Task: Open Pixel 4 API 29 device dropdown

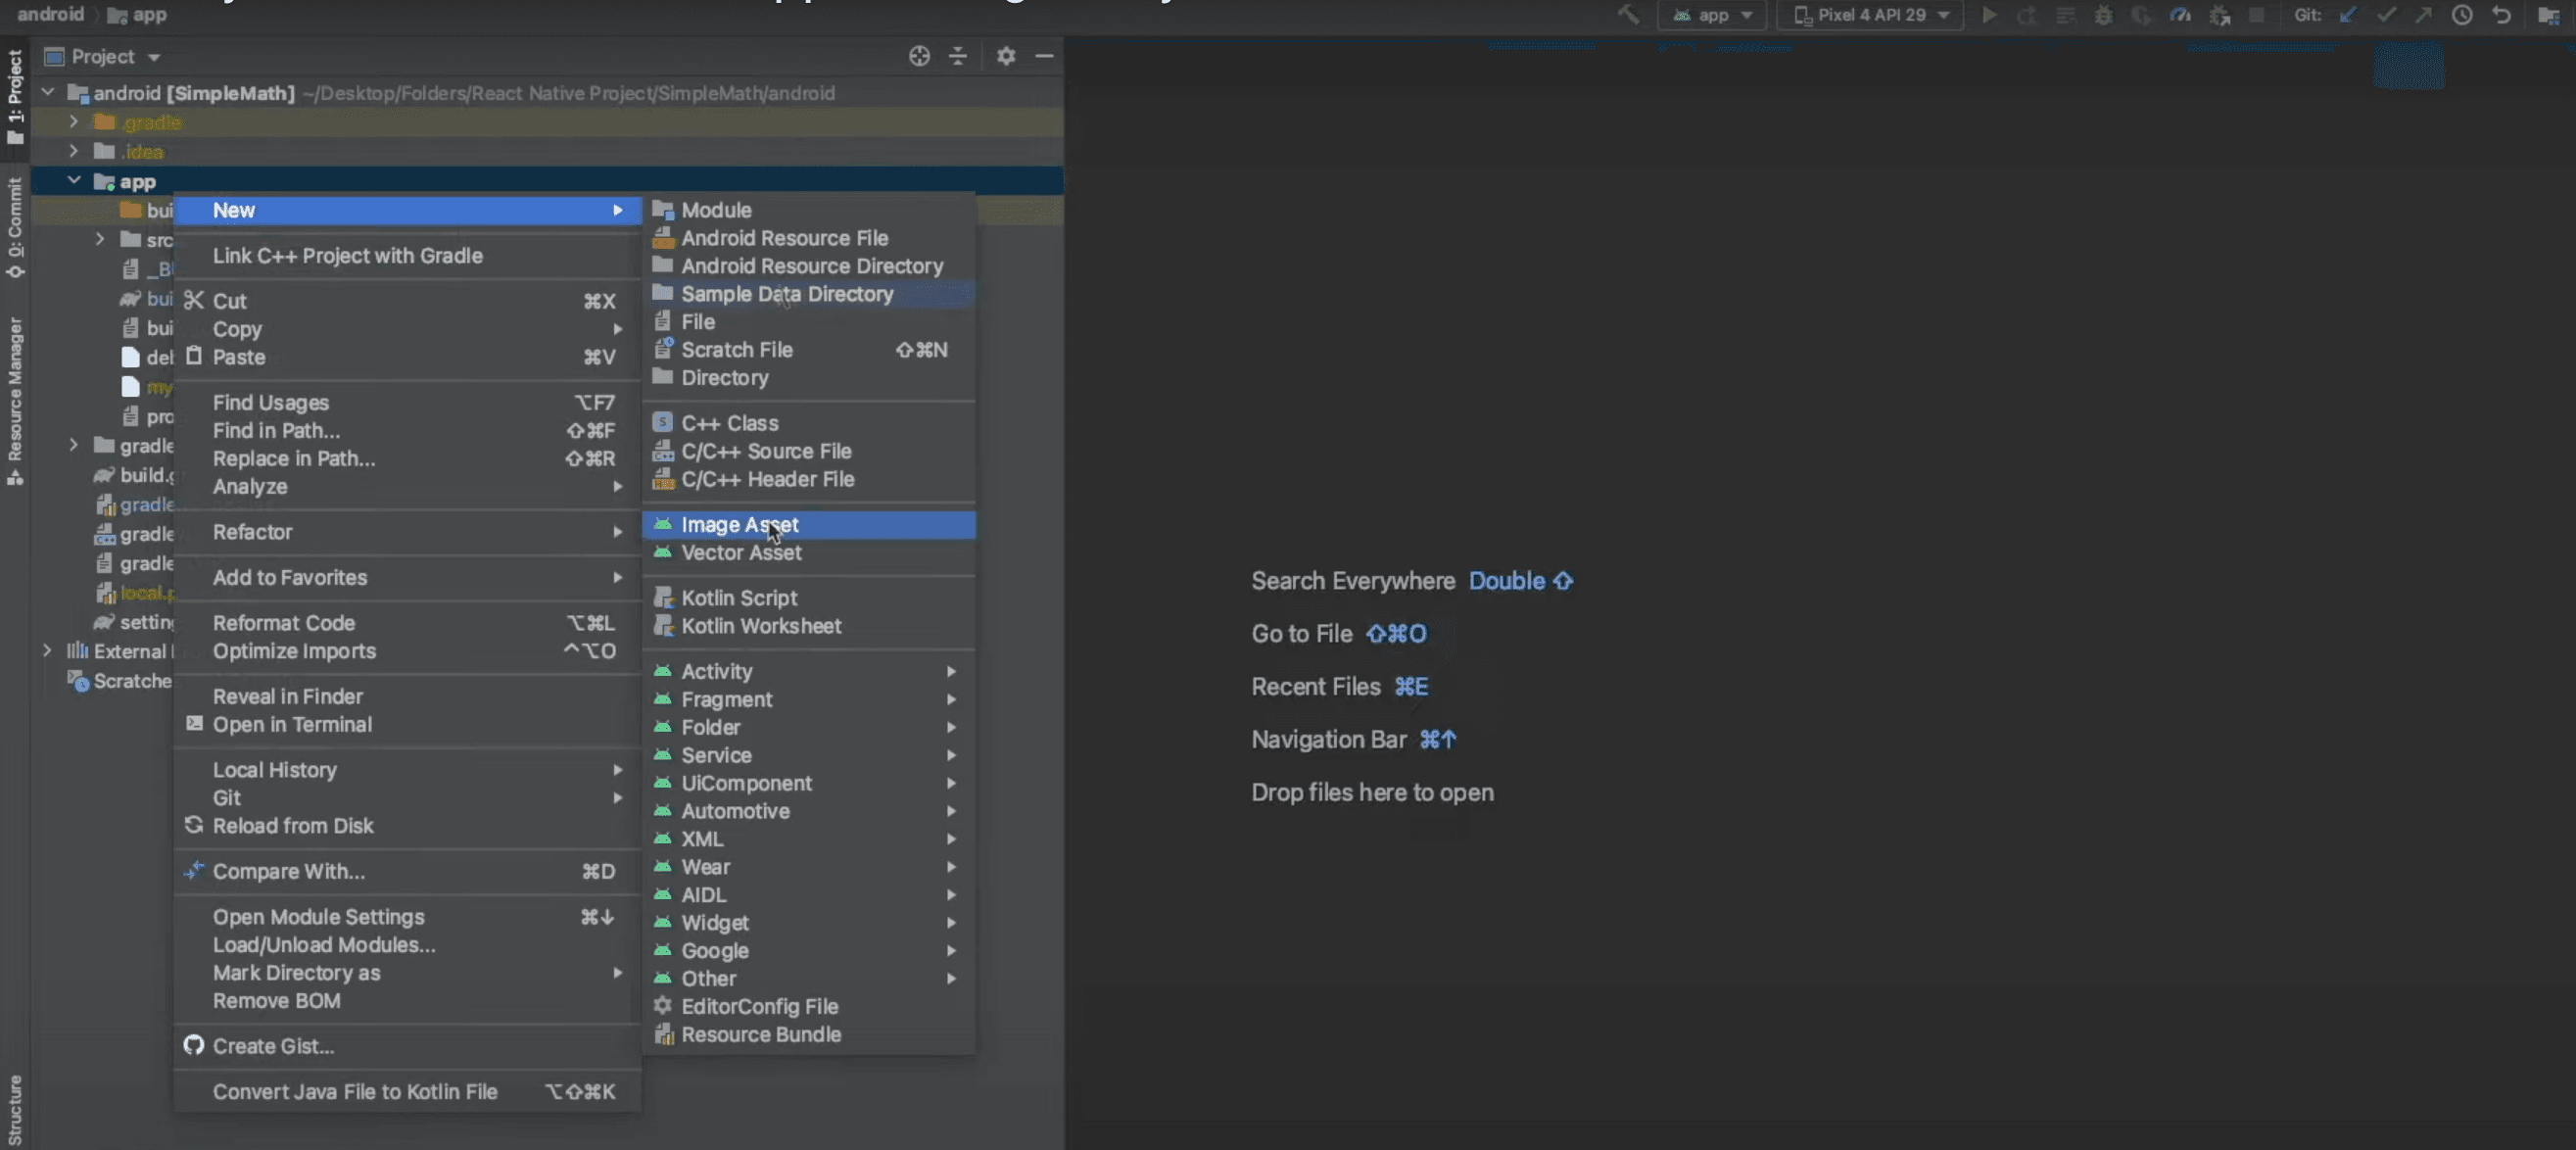Action: 1870,15
